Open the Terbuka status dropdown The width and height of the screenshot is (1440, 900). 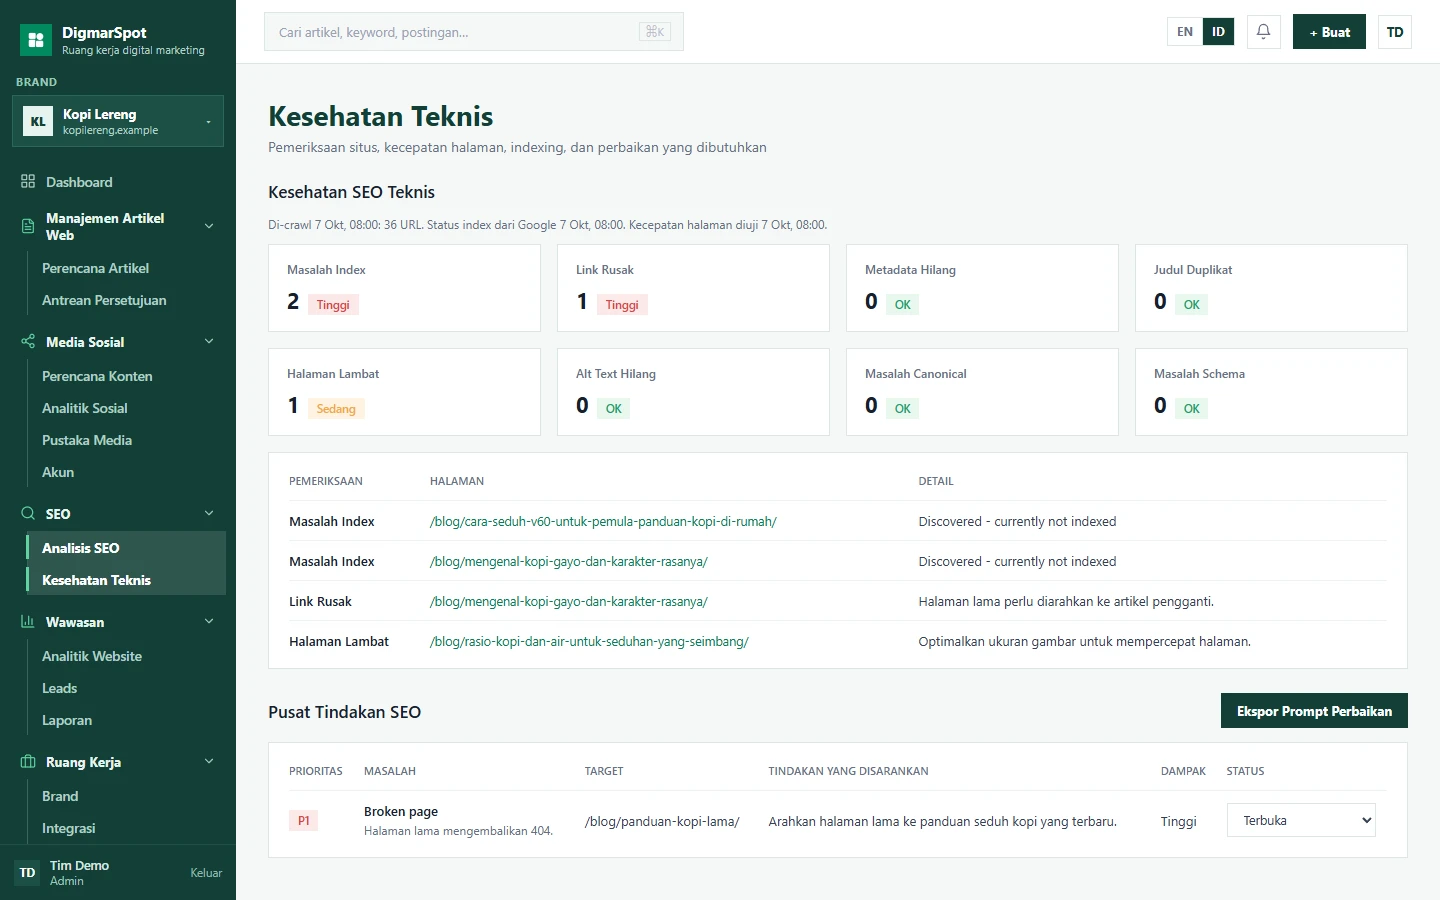(x=1301, y=821)
